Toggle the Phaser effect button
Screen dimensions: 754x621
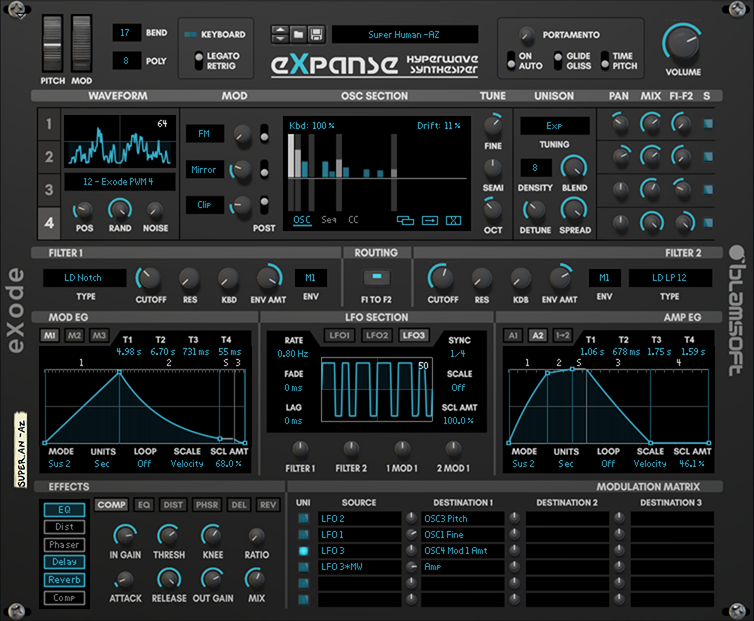pyautogui.click(x=64, y=545)
